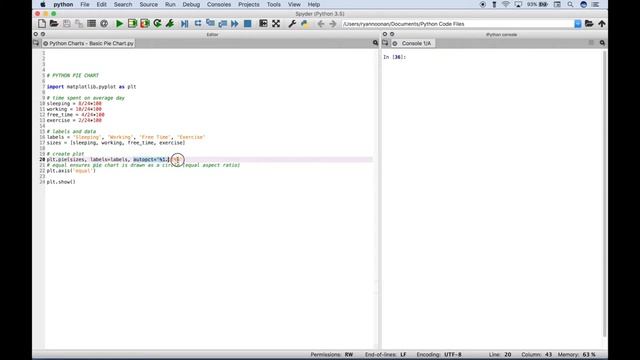640x360 pixels.
Task: Open the Projects menu
Action: (x=249, y=4)
